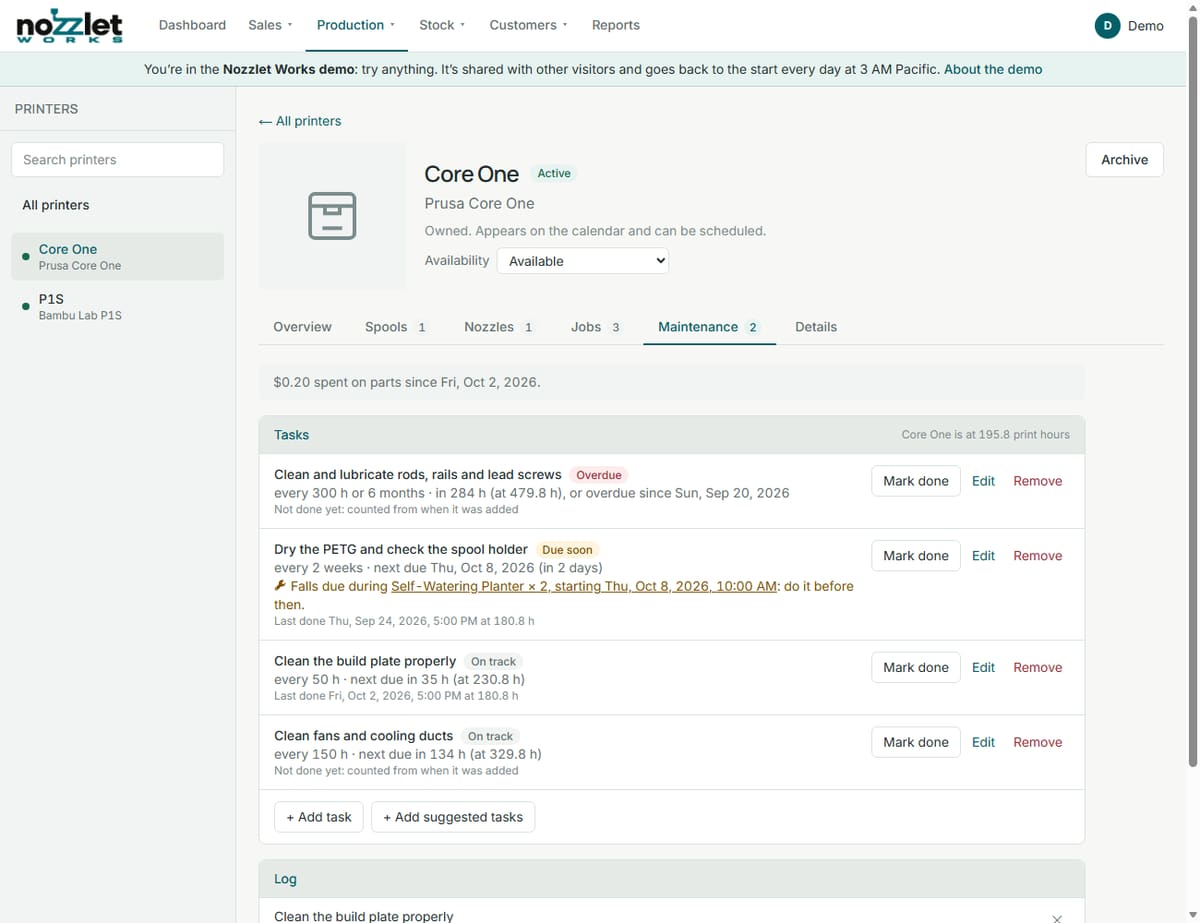Viewport: 1200px width, 923px height.
Task: Click the page vertical scrollbar
Action: (x=1192, y=390)
